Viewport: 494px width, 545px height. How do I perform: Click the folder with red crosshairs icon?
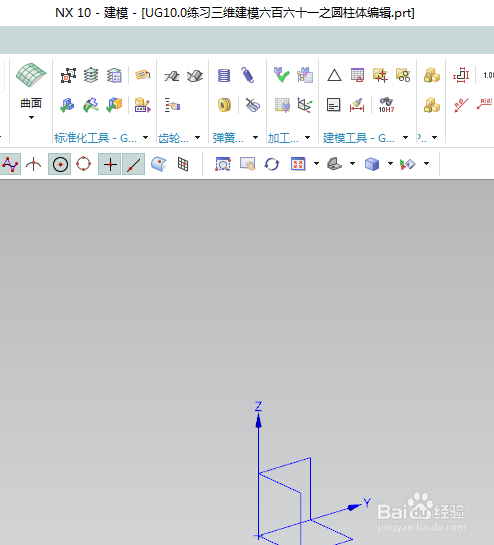coord(380,75)
